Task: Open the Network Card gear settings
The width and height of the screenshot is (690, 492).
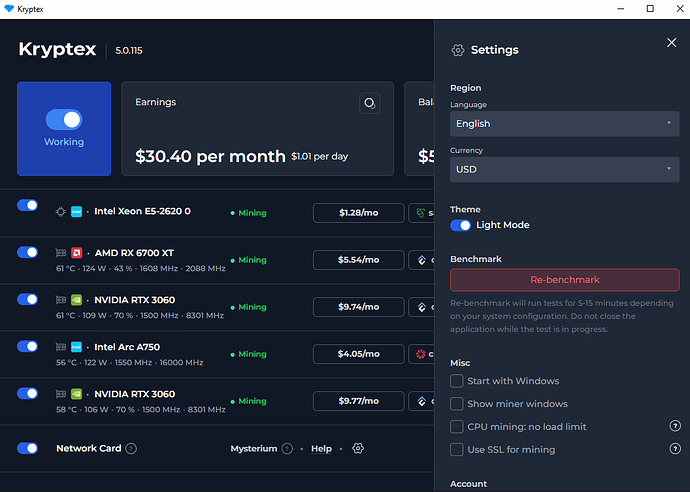Action: [x=358, y=448]
